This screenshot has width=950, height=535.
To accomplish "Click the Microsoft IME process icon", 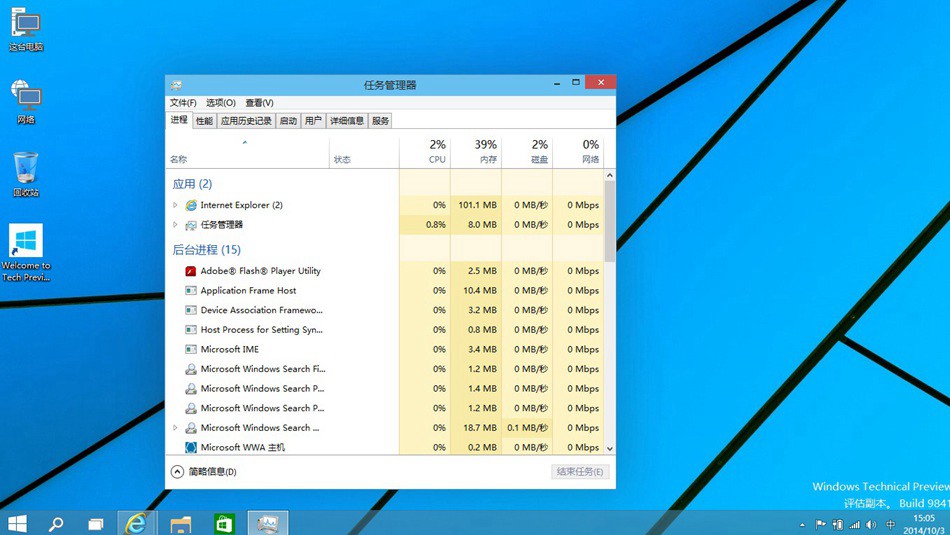I will (x=191, y=350).
